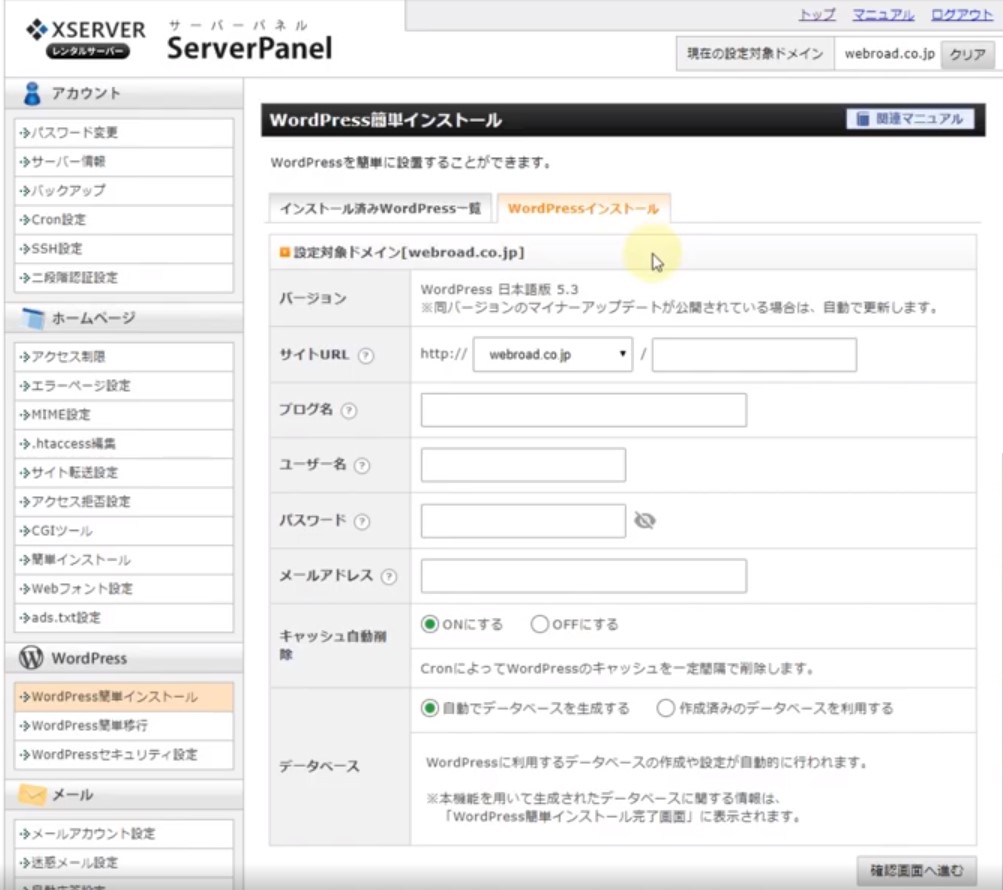Click the ServerPanel title text

point(249,49)
